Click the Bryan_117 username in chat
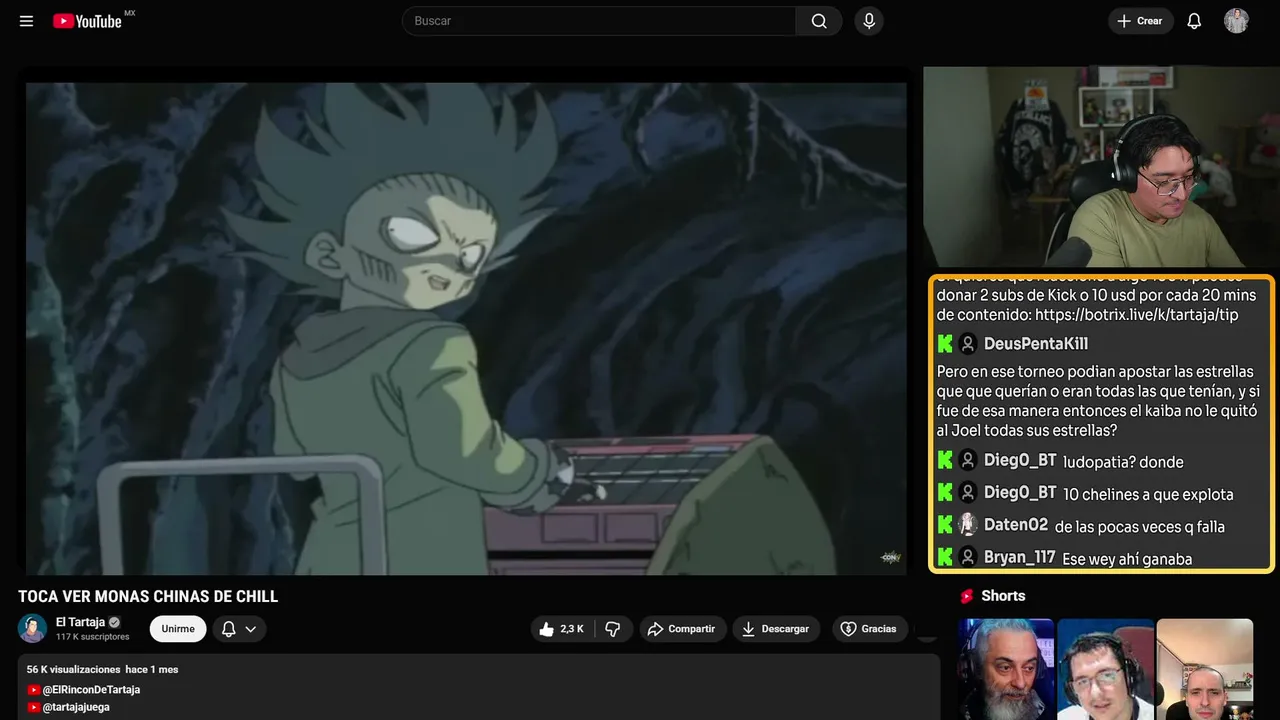Screen dimensions: 1280x720 [1020, 558]
